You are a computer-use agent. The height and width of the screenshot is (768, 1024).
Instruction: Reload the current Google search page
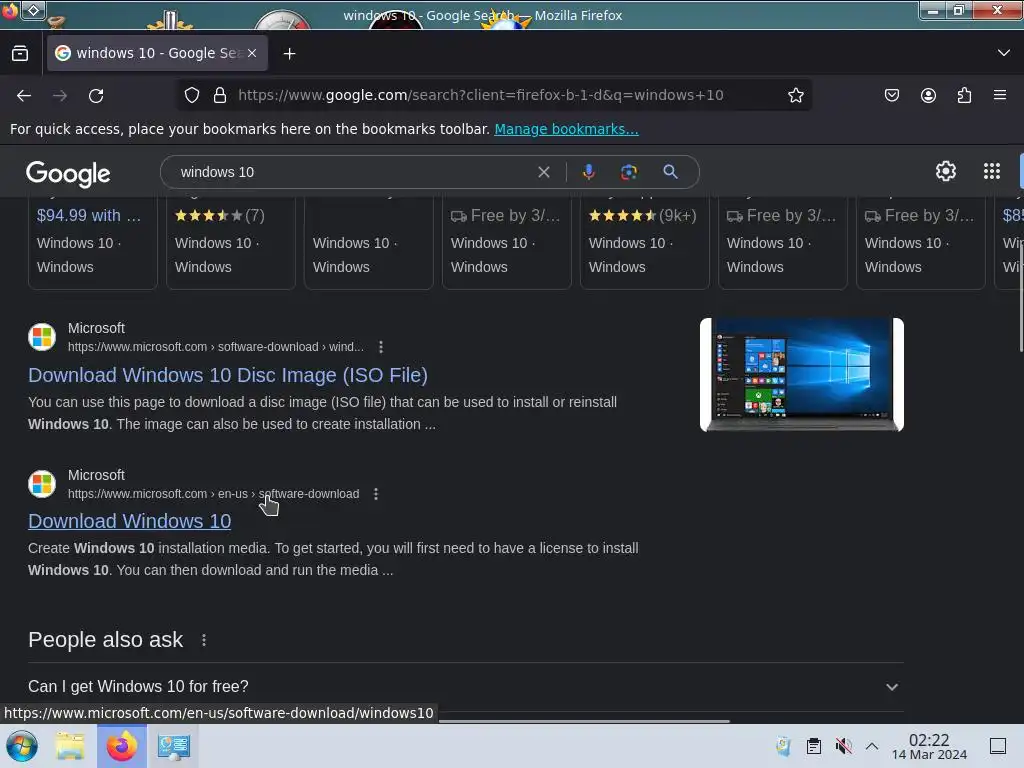pyautogui.click(x=96, y=96)
